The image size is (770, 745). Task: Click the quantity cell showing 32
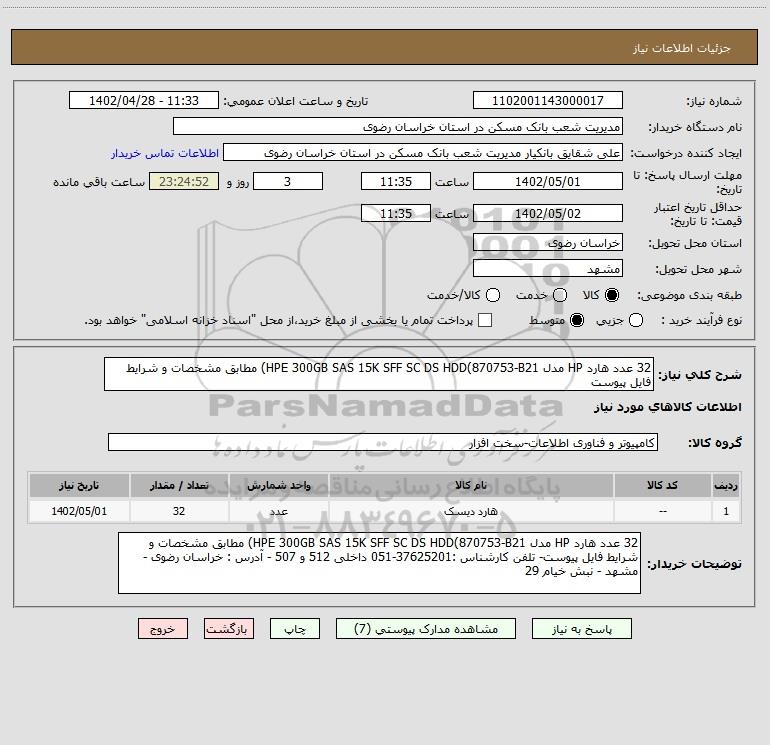coord(179,511)
